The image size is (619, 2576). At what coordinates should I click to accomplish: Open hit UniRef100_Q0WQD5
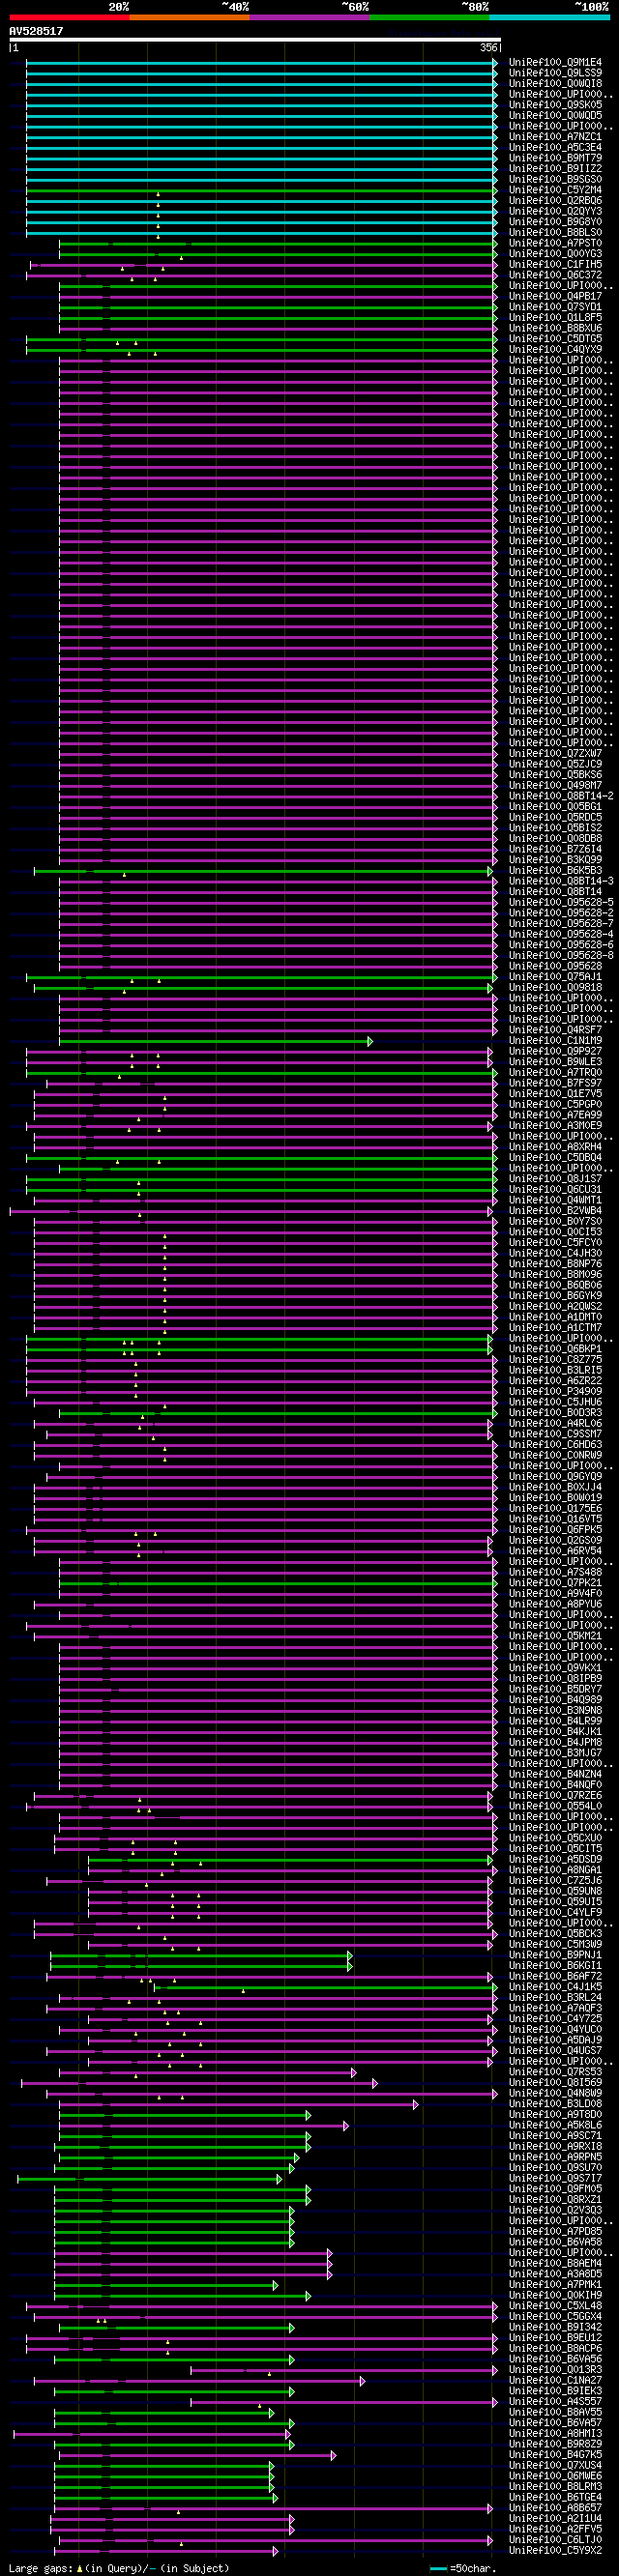pos(555,115)
